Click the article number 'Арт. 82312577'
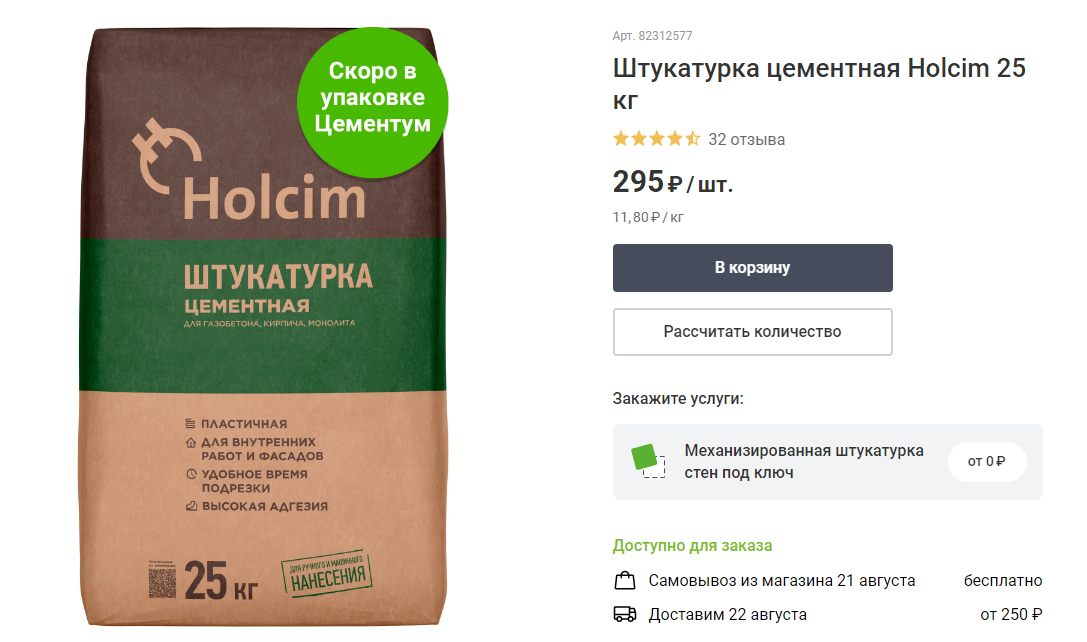This screenshot has width=1087, height=642. tap(652, 35)
